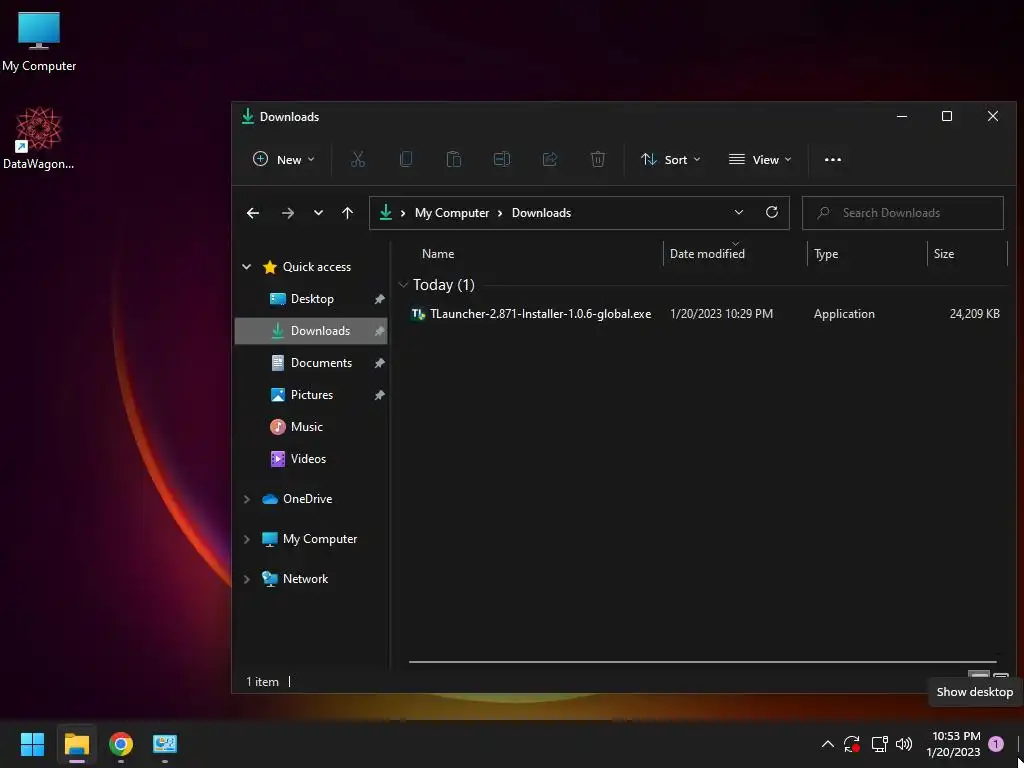Open the notification count badge
1024x768 pixels.
995,744
